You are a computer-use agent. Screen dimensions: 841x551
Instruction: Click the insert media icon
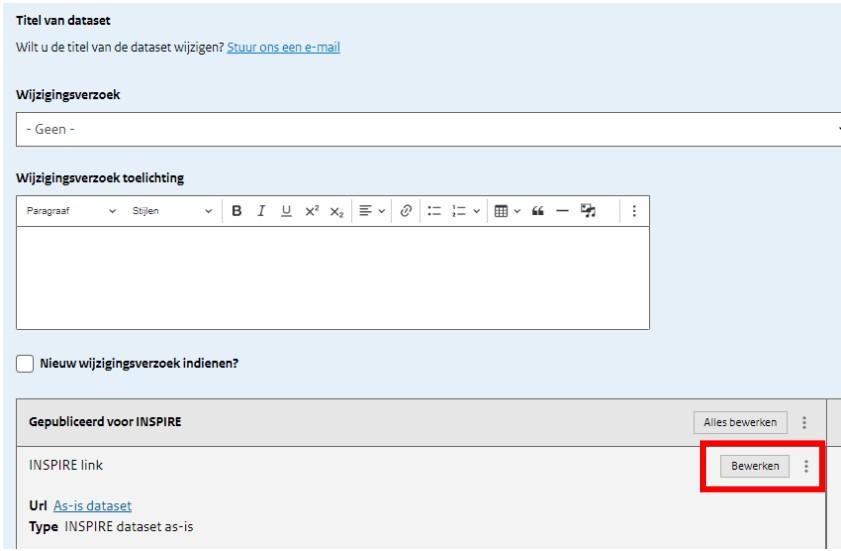(588, 211)
